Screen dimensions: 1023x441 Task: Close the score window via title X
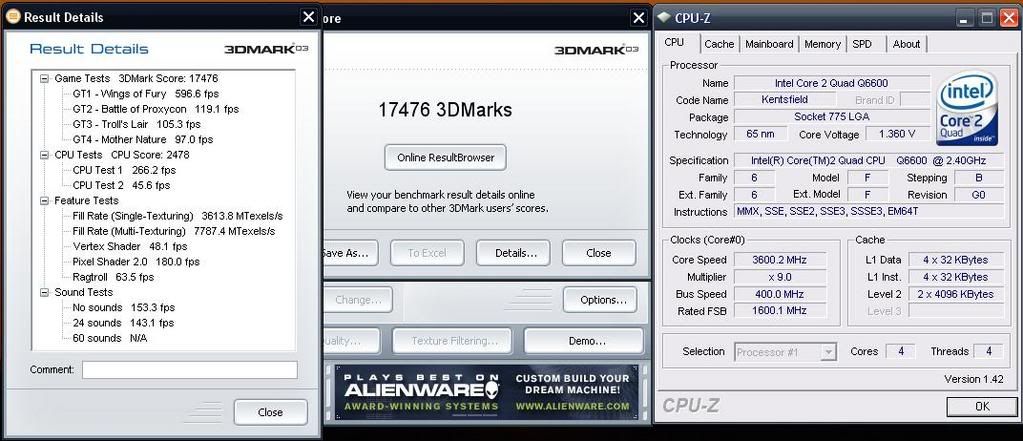[x=639, y=18]
